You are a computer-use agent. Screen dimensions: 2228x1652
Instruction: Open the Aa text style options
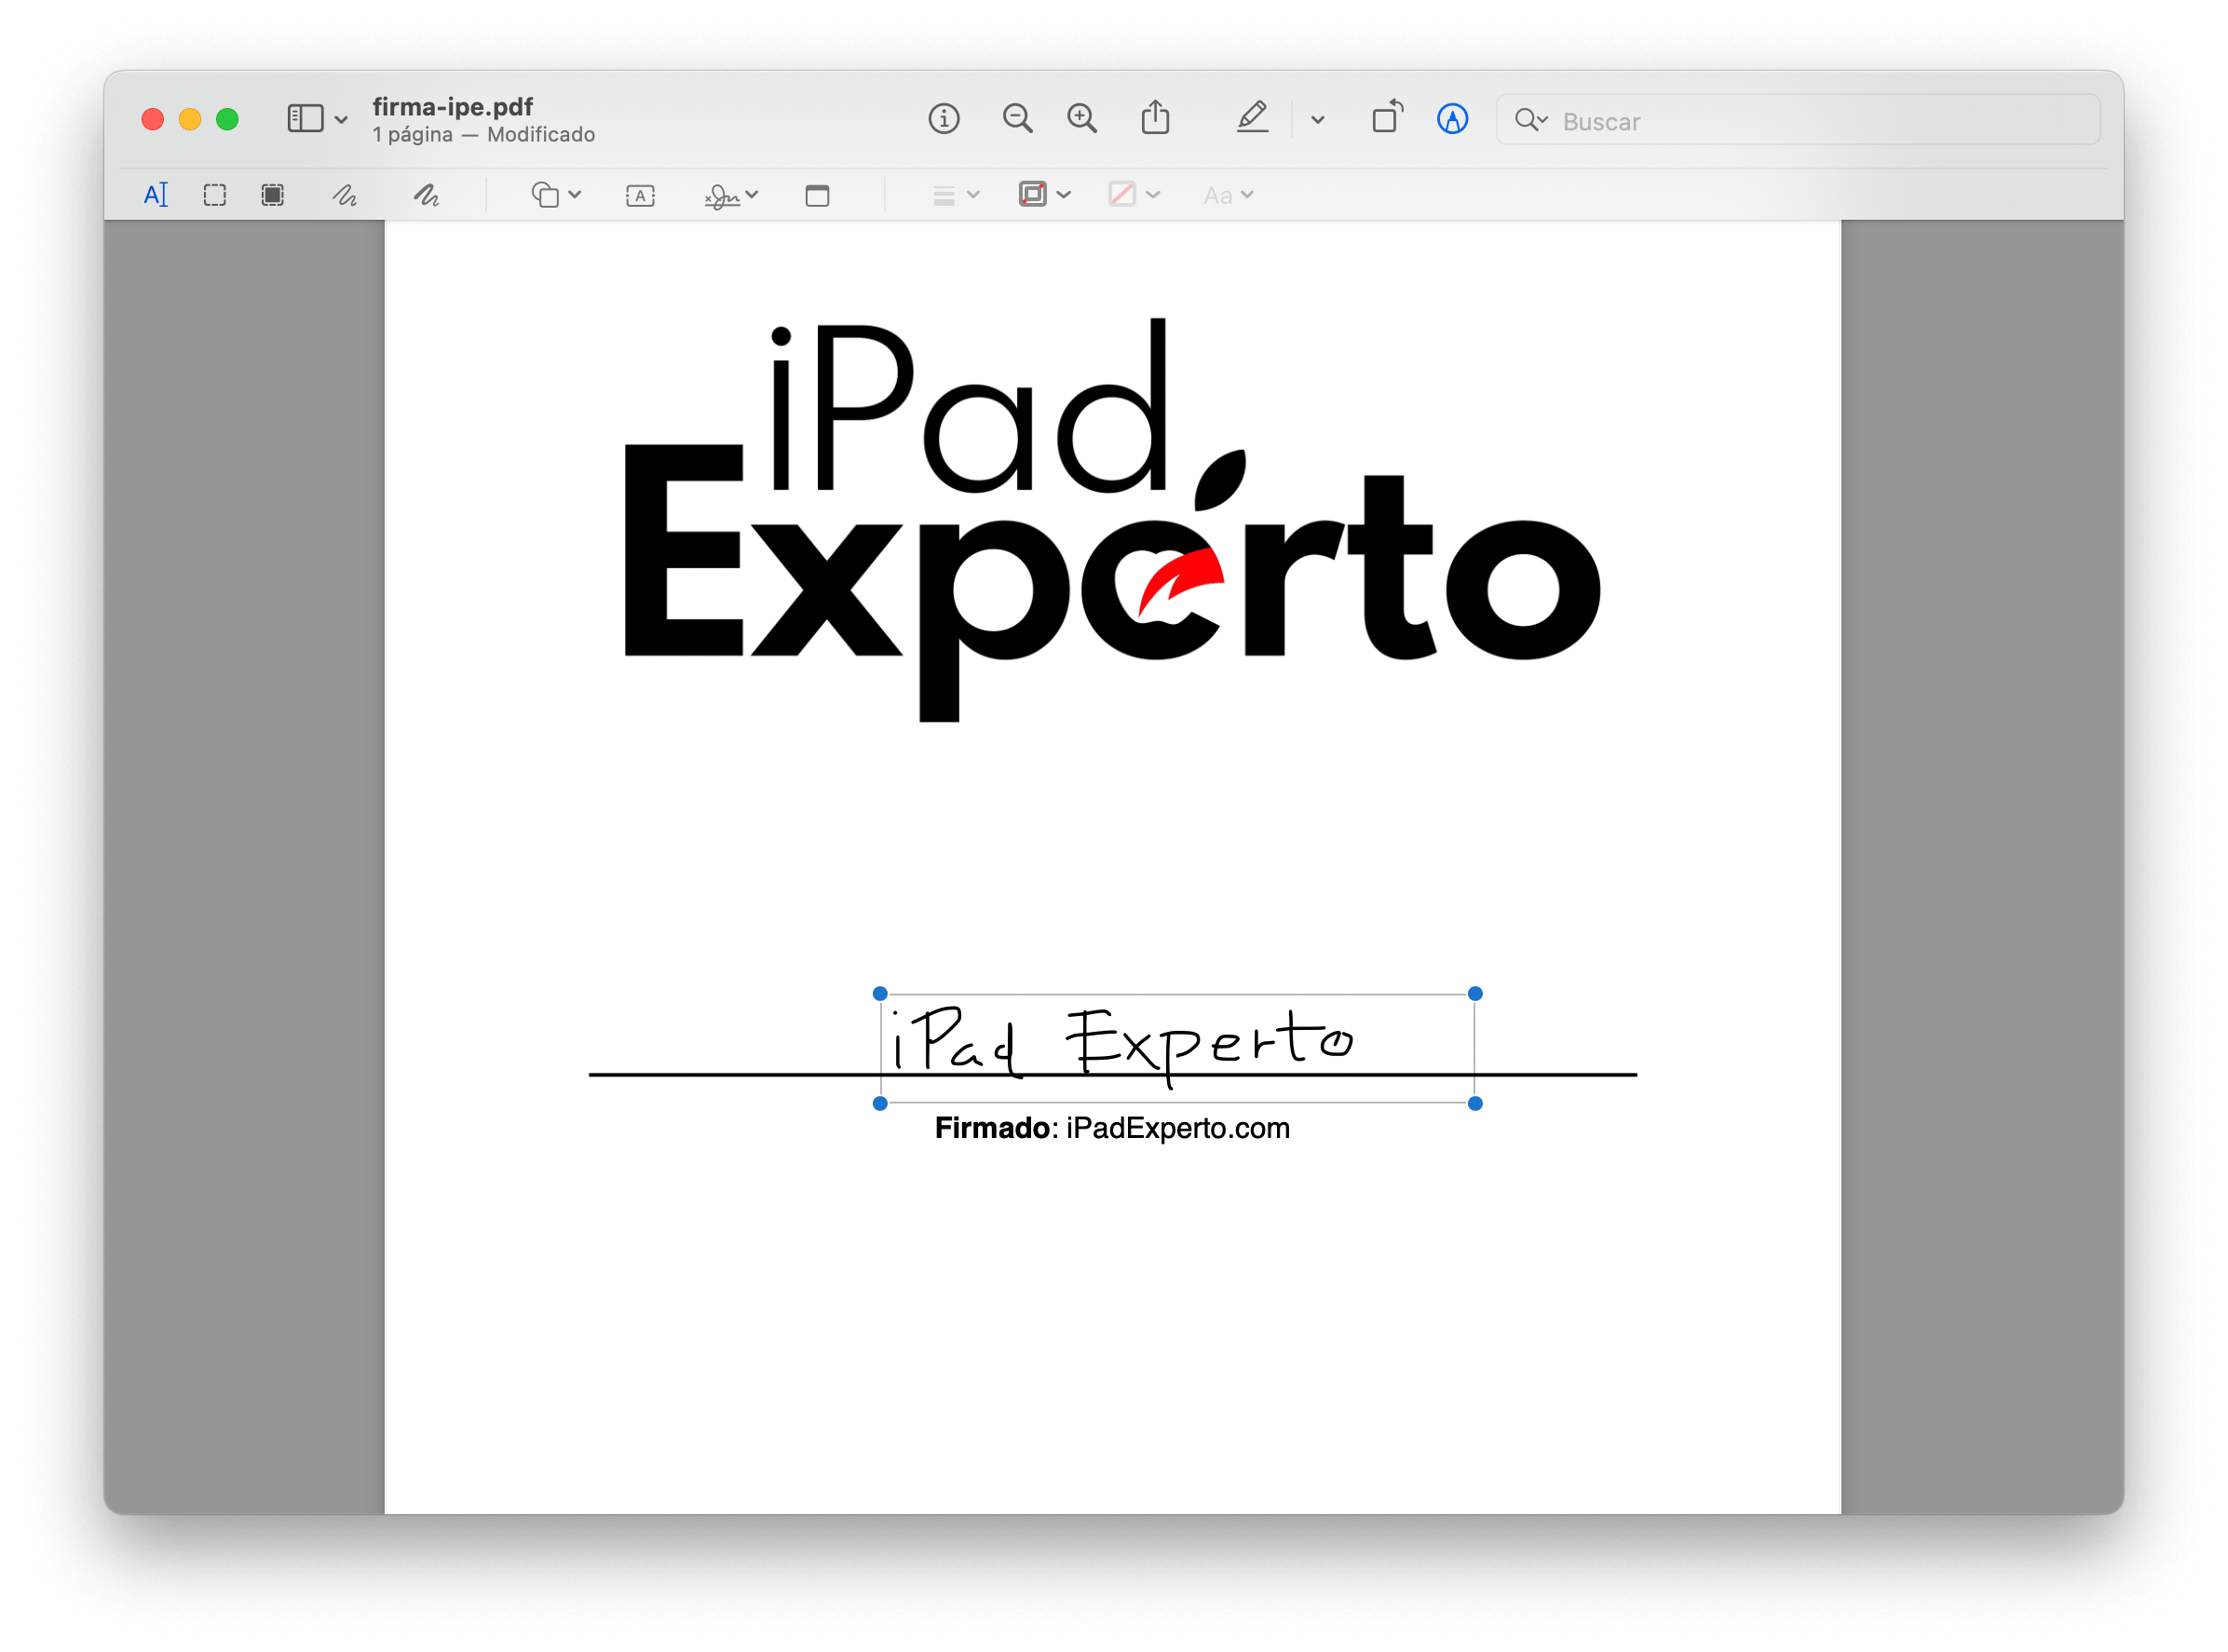click(x=1227, y=196)
